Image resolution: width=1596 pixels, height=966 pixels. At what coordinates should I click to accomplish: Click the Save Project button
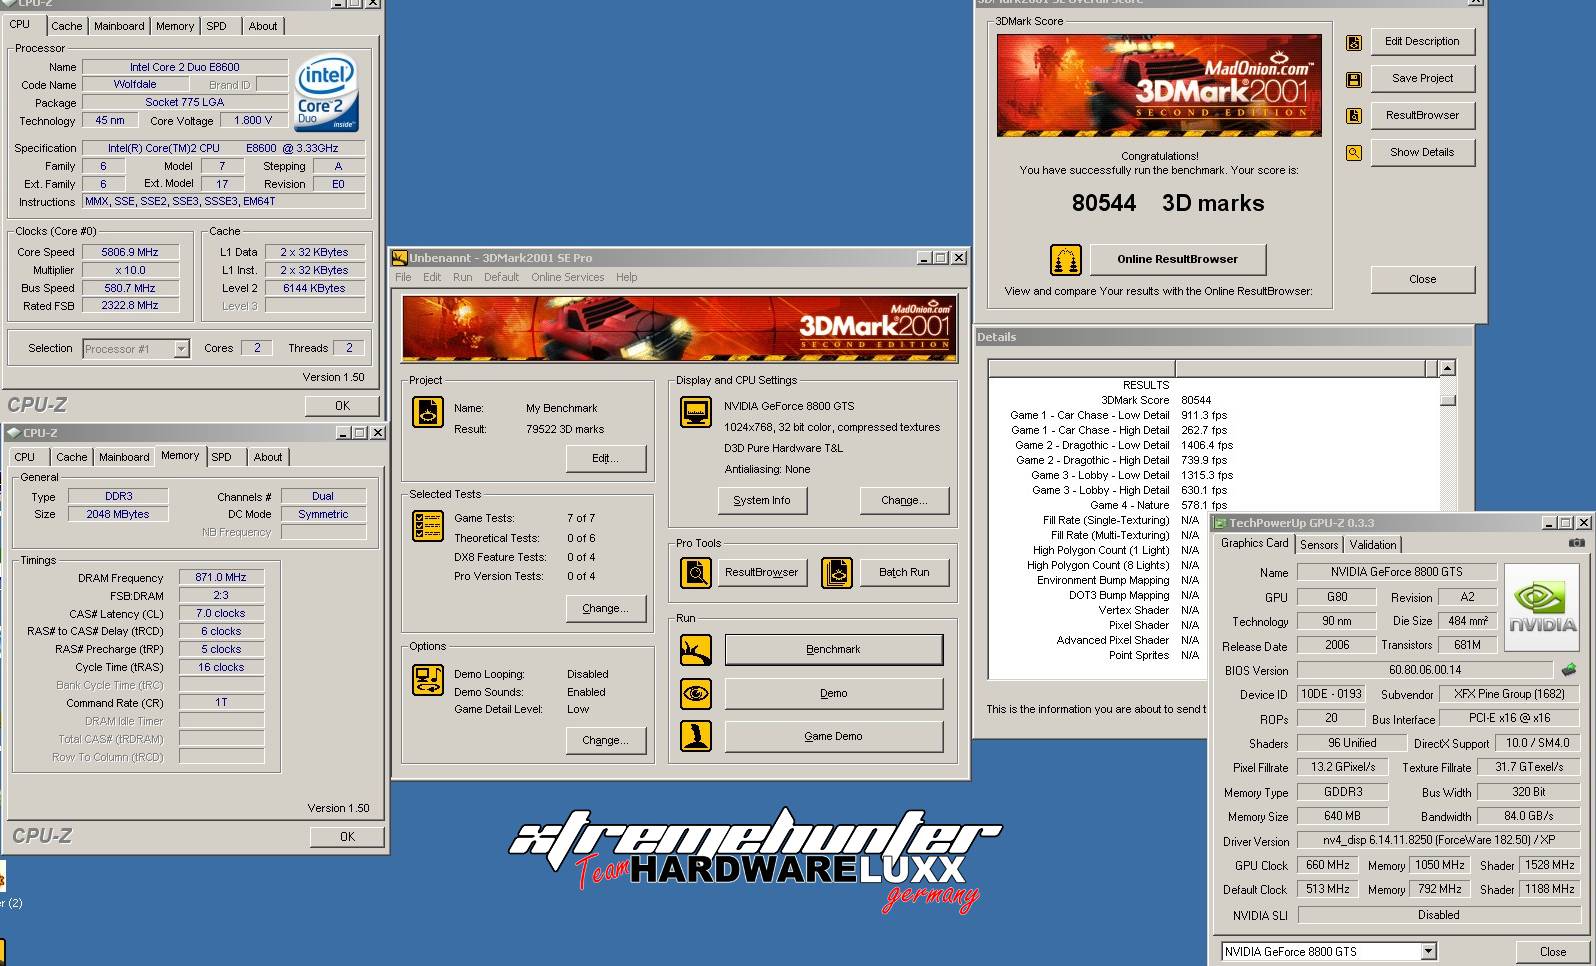(x=1422, y=79)
